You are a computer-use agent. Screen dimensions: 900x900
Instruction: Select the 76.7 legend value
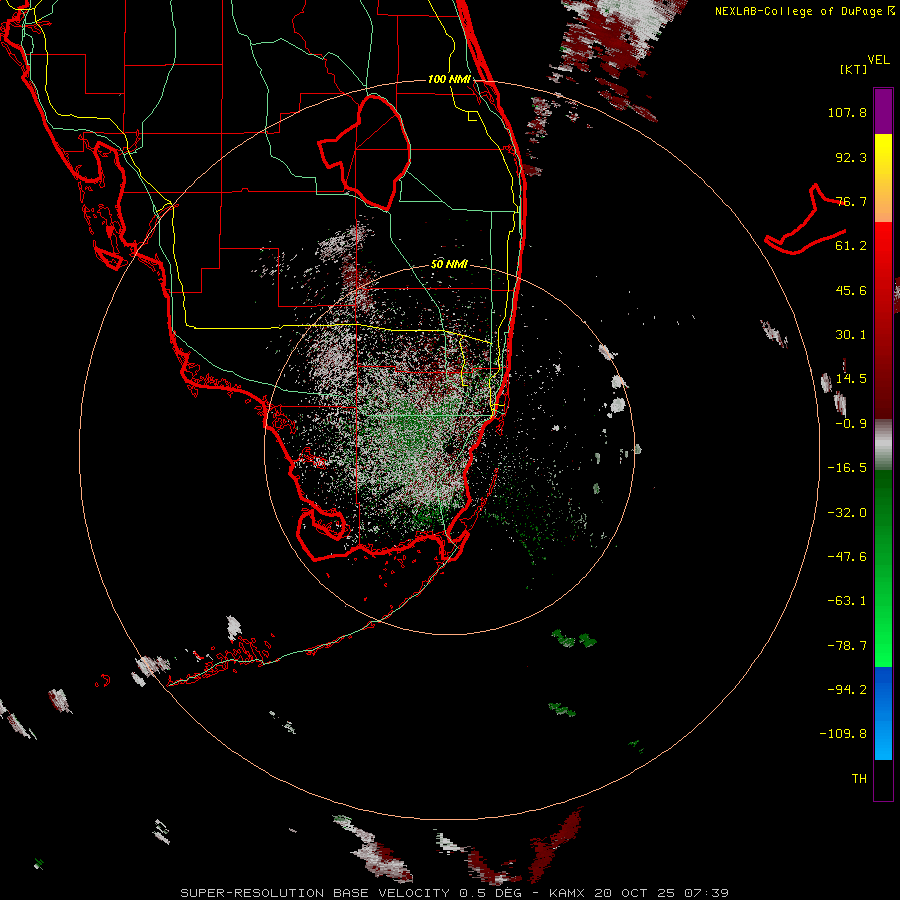click(x=851, y=201)
